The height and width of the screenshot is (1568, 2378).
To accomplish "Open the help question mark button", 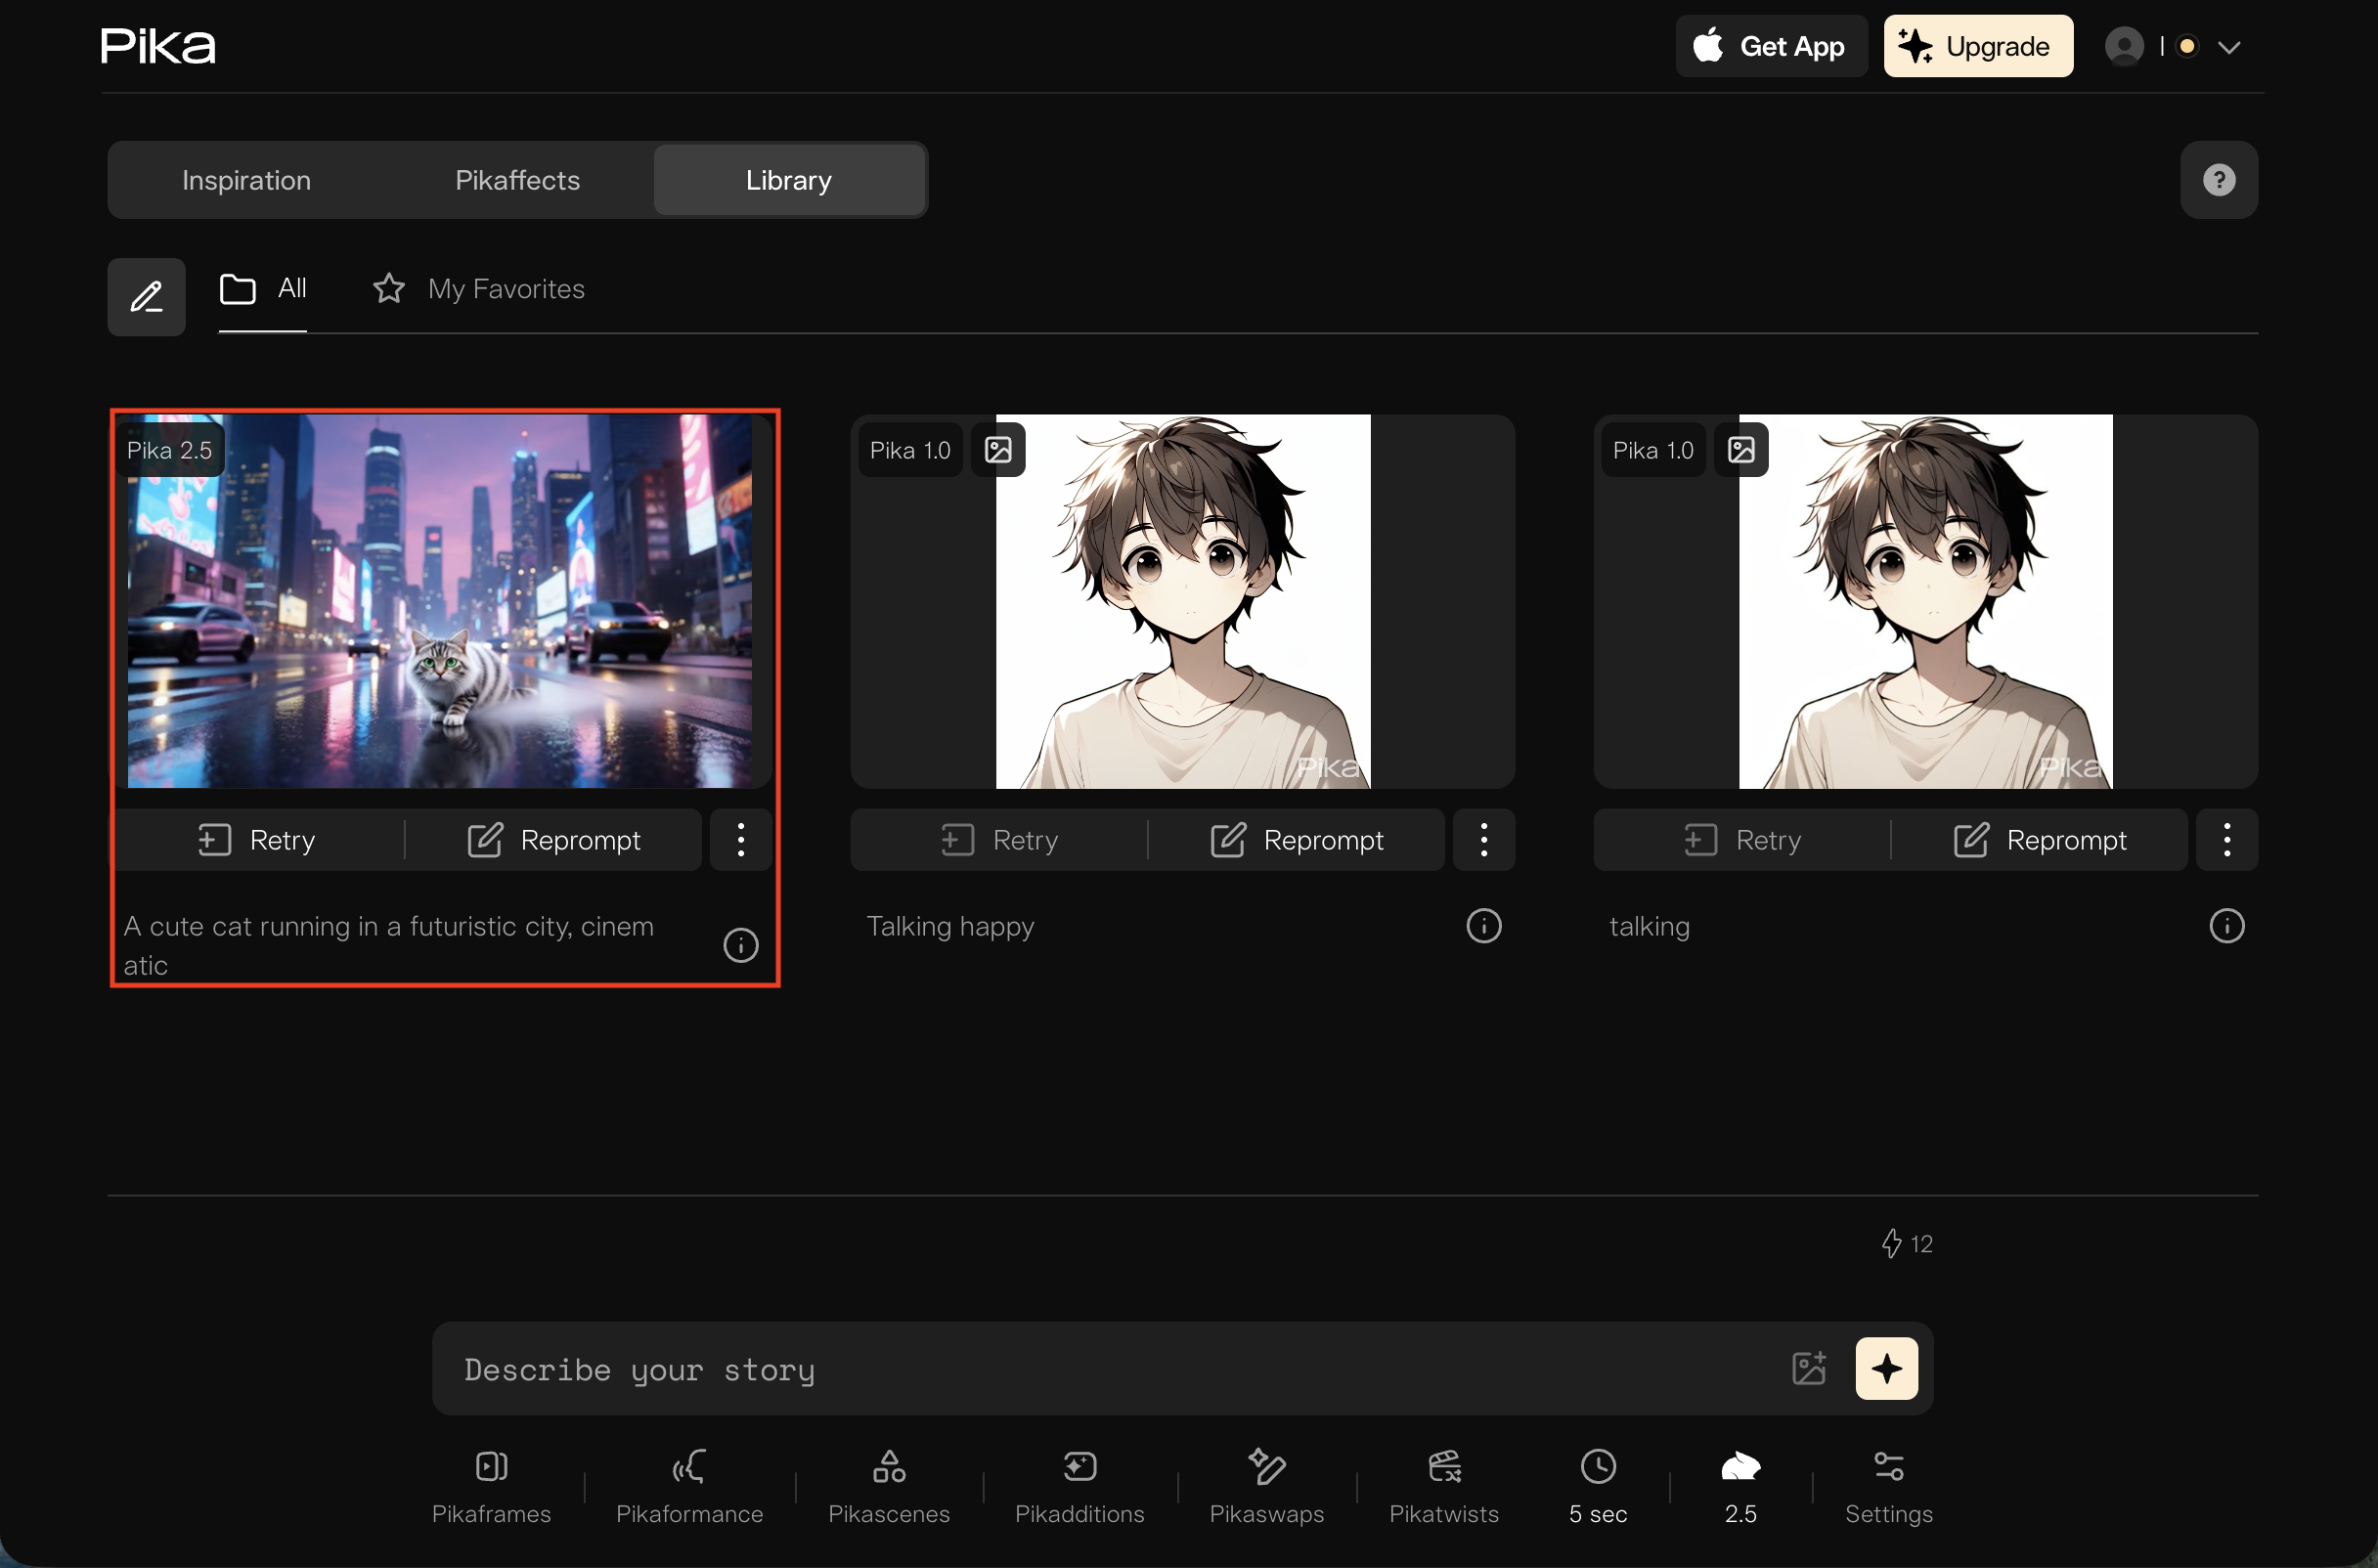I will click(2218, 180).
